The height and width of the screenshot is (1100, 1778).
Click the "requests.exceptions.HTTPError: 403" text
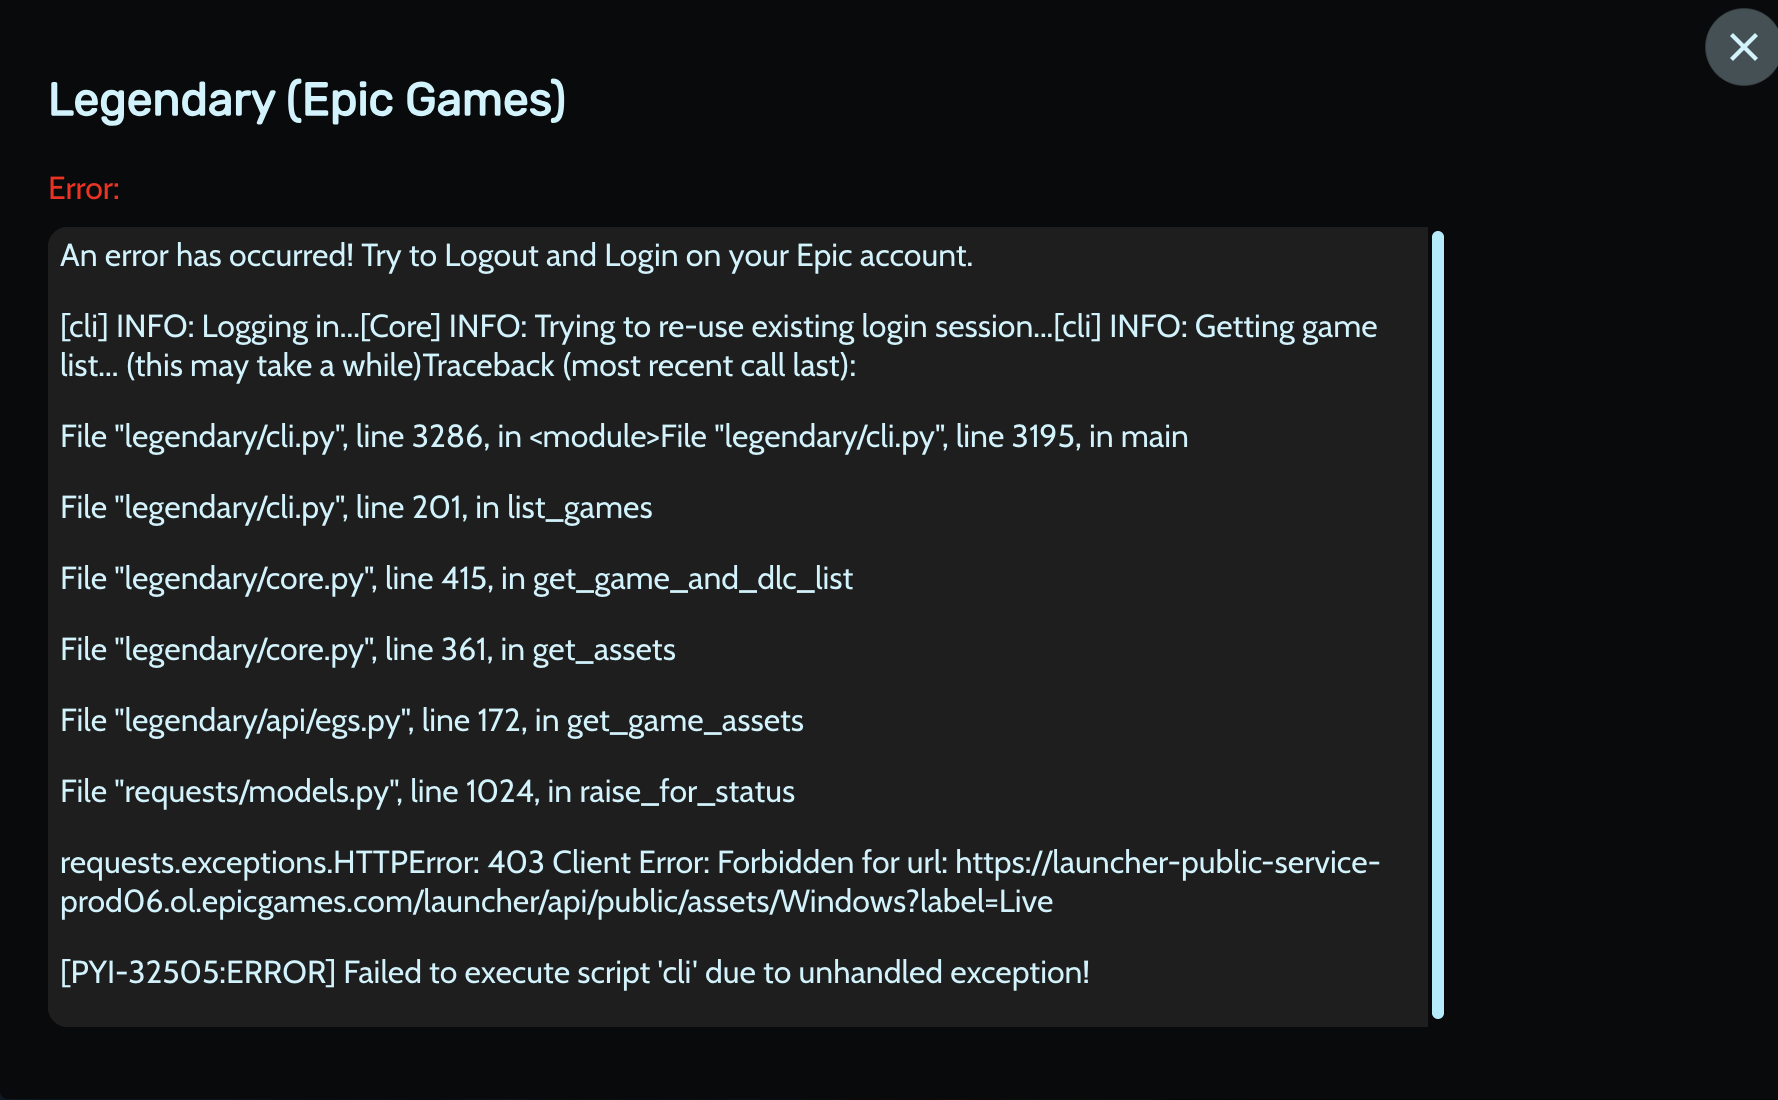[x=302, y=863]
